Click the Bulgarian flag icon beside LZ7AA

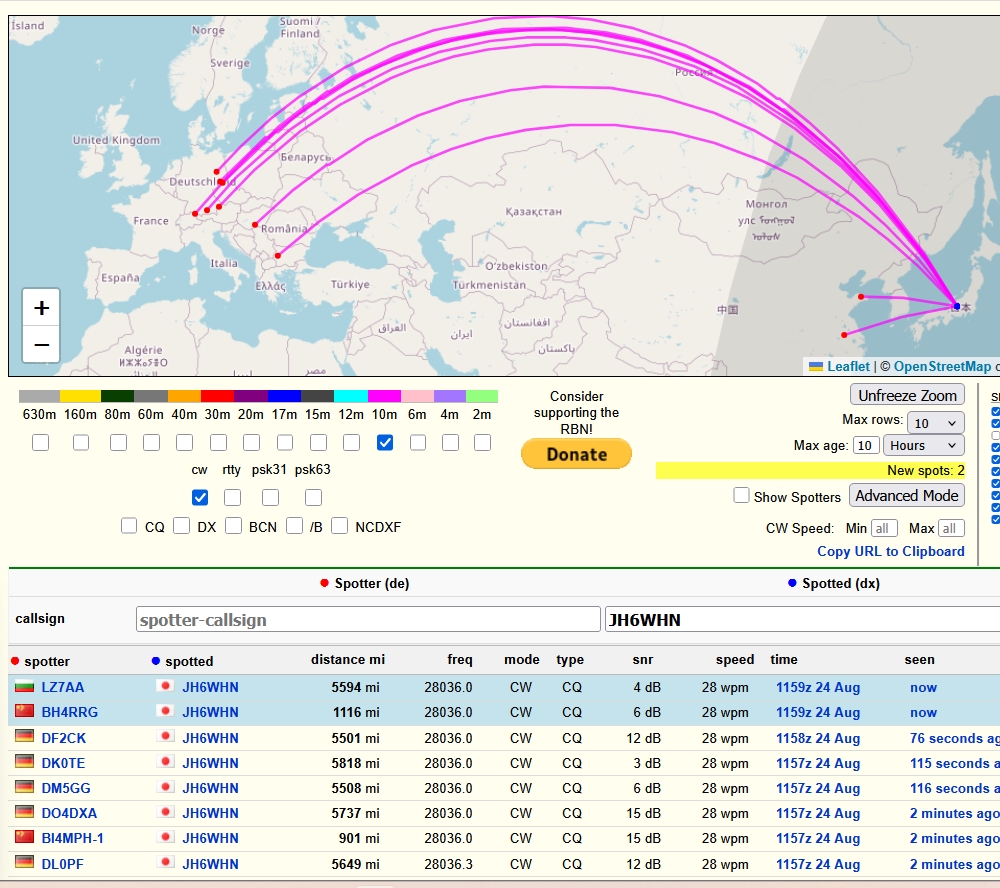click(24, 687)
